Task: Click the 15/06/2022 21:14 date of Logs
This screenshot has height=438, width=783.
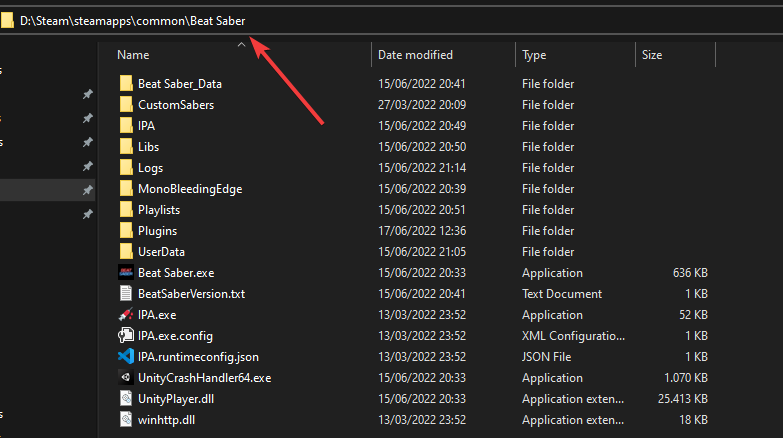Action: (422, 168)
